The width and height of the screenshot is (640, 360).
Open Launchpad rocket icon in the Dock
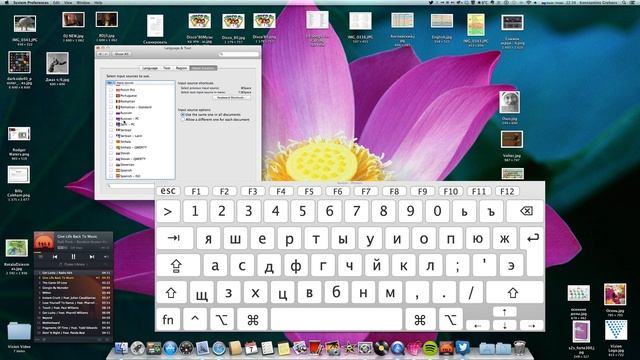click(138, 348)
